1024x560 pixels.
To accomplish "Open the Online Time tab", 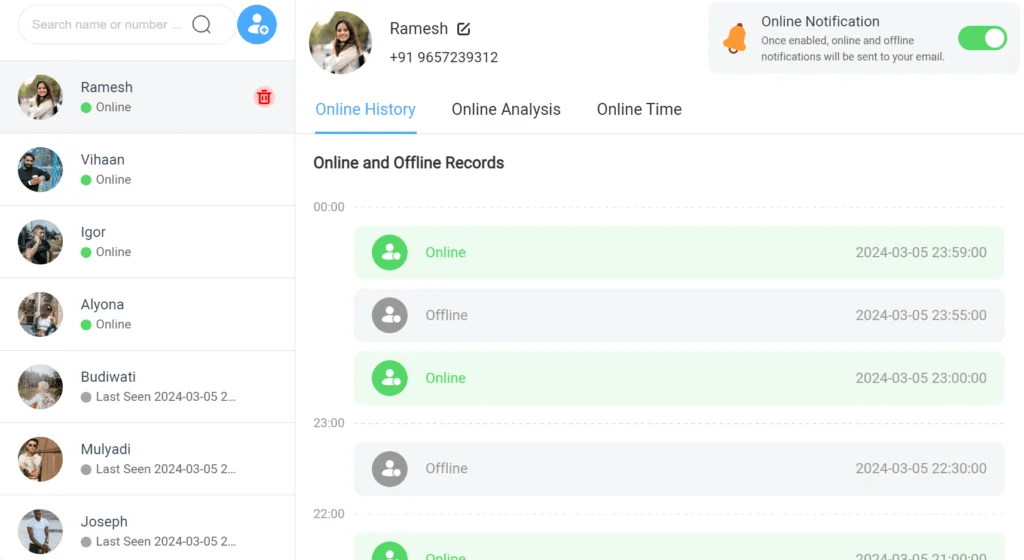I will click(639, 110).
